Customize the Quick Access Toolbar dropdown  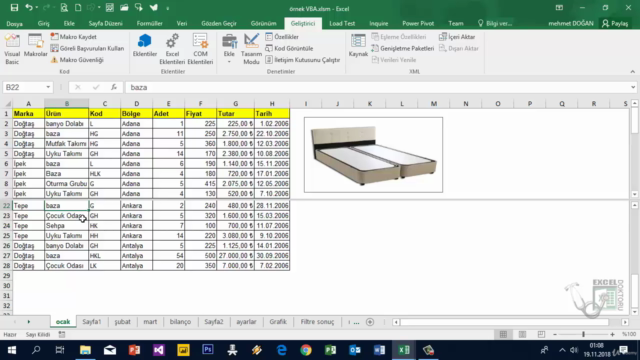(168, 8)
